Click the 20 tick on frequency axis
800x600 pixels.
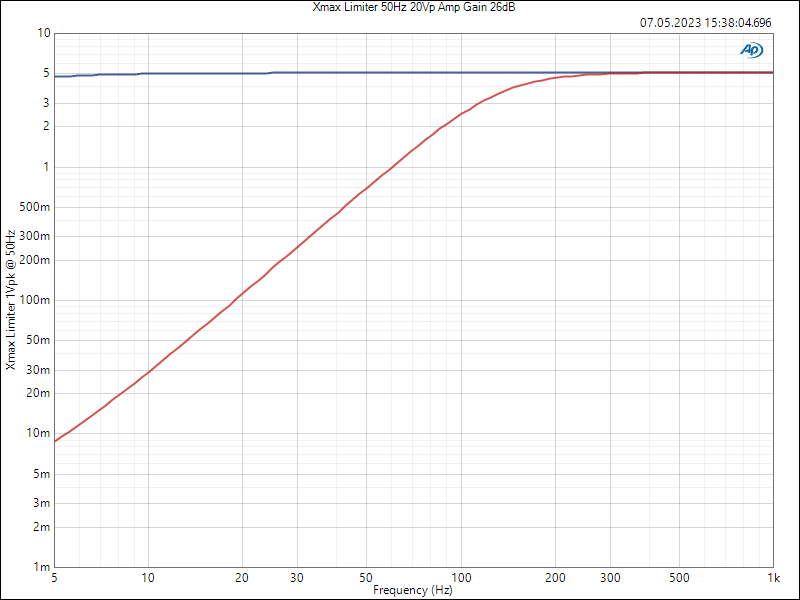[242, 578]
